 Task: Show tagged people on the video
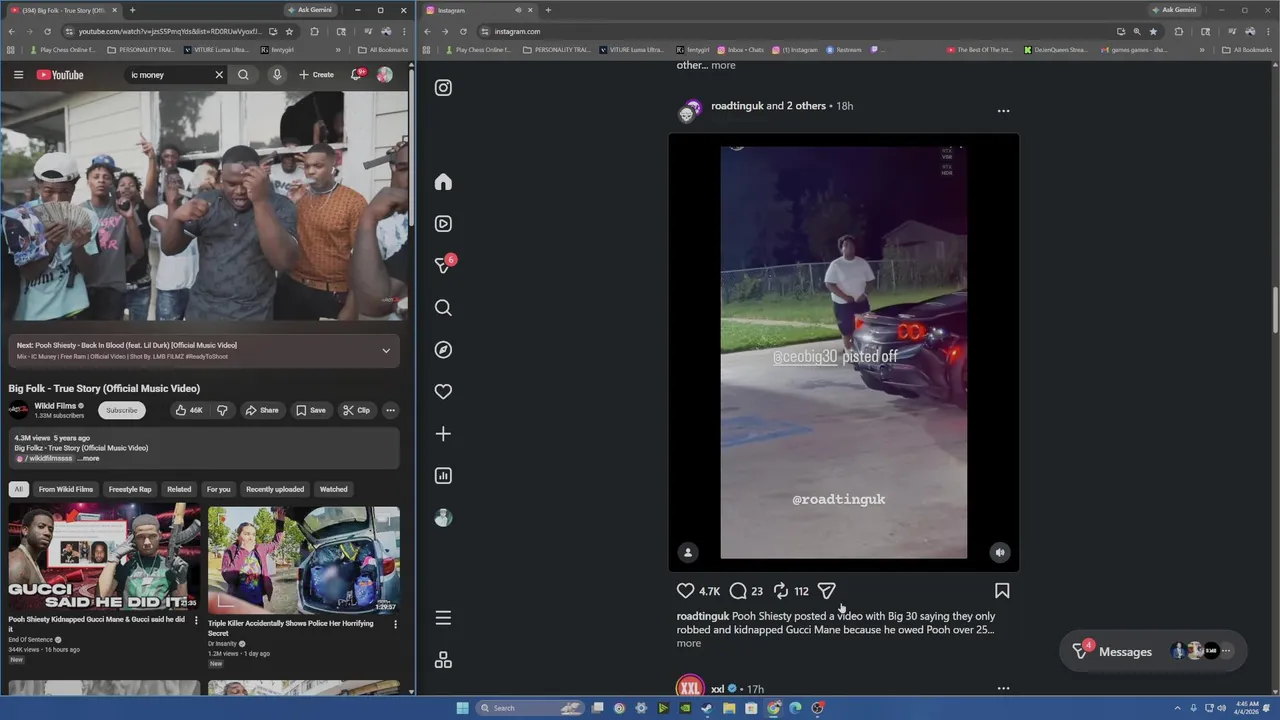688,552
